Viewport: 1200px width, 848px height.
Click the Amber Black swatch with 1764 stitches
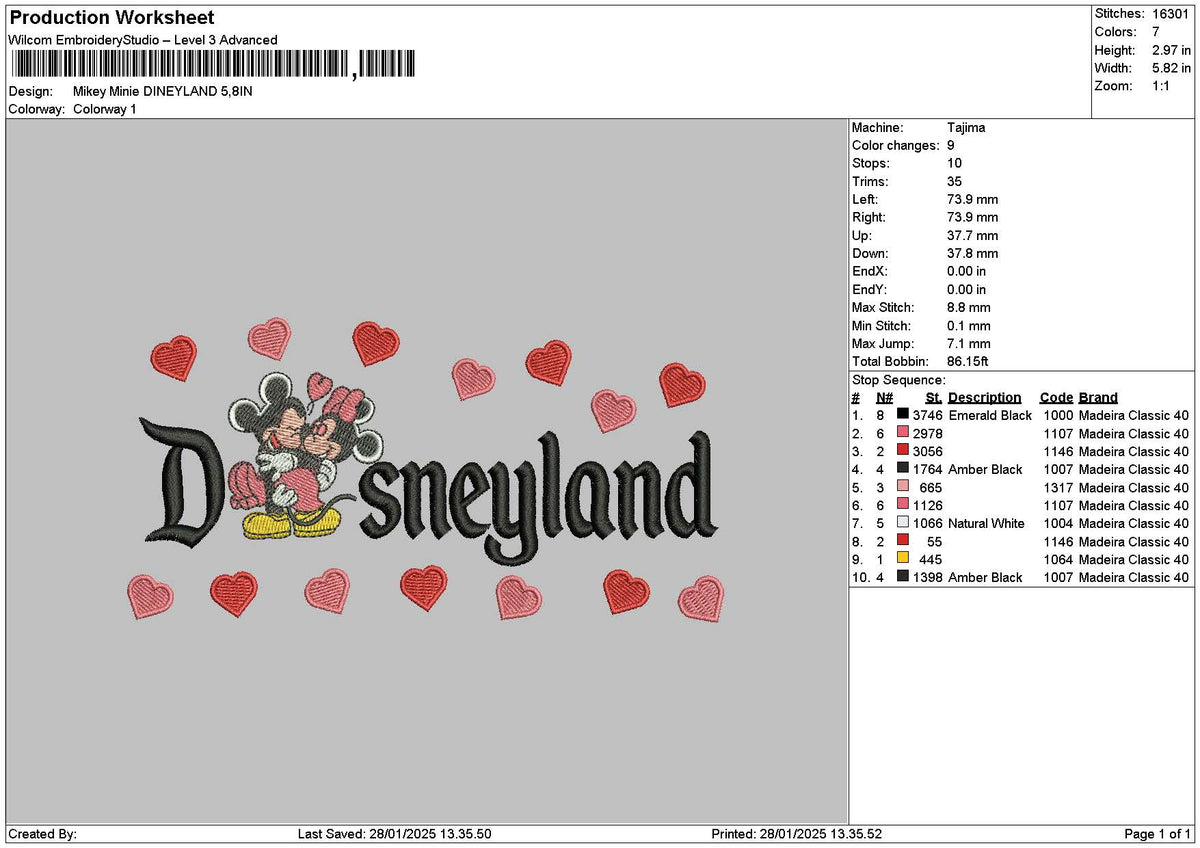click(903, 468)
